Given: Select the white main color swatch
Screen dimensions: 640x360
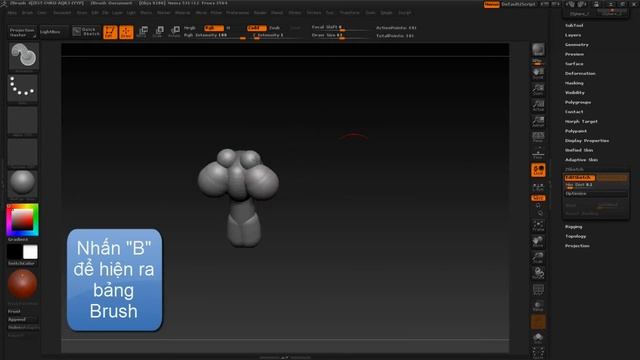Looking at the screenshot, I should 30,252.
